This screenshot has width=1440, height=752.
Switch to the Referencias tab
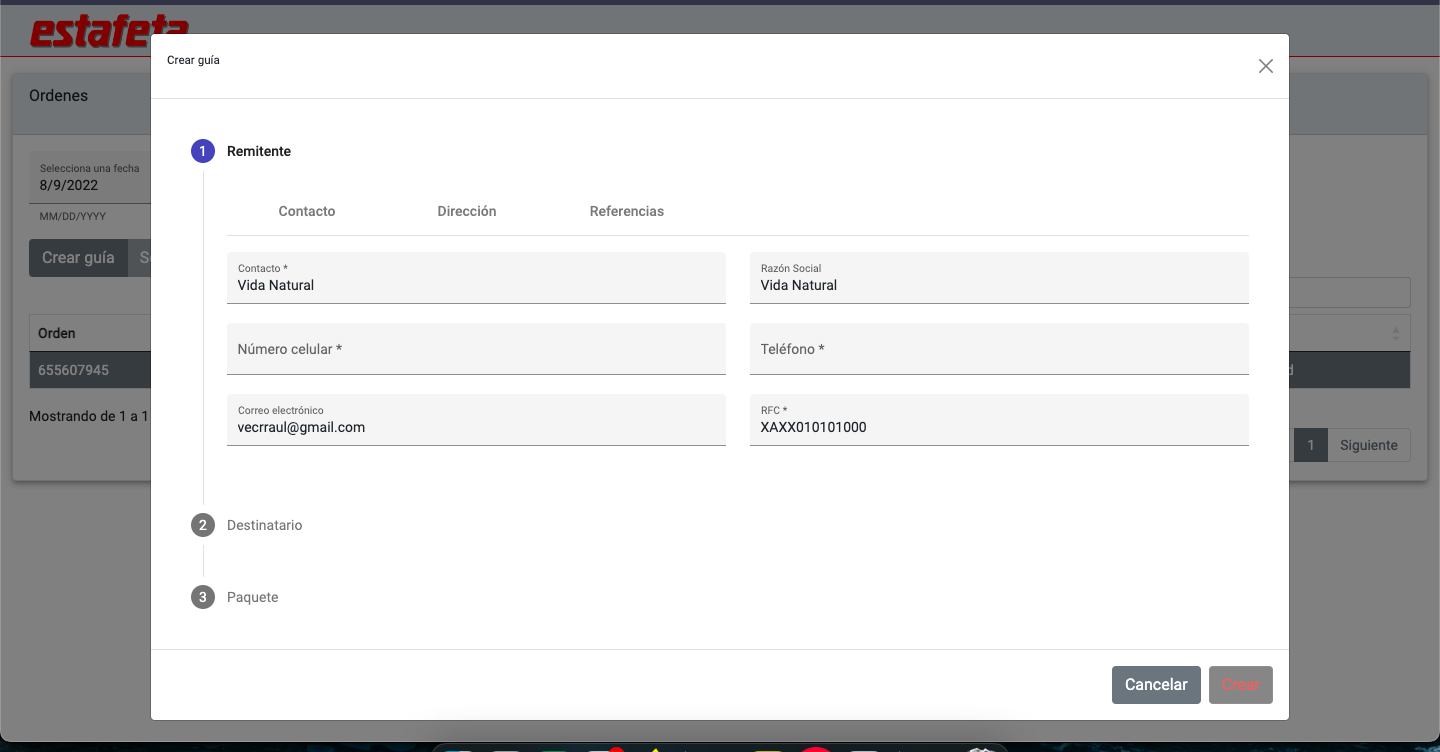click(x=627, y=211)
